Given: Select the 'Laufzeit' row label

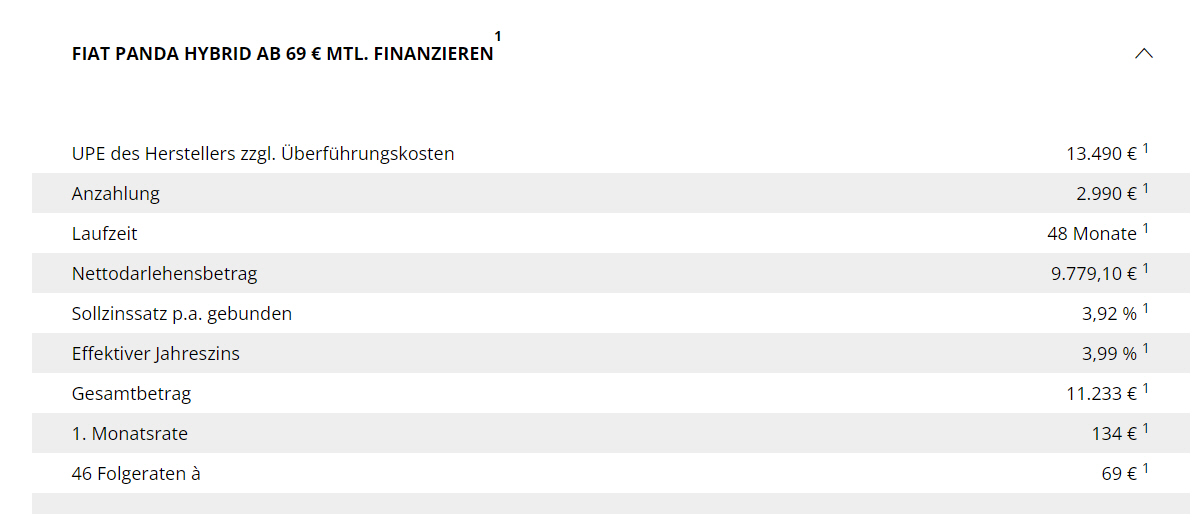Looking at the screenshot, I should pos(105,234).
